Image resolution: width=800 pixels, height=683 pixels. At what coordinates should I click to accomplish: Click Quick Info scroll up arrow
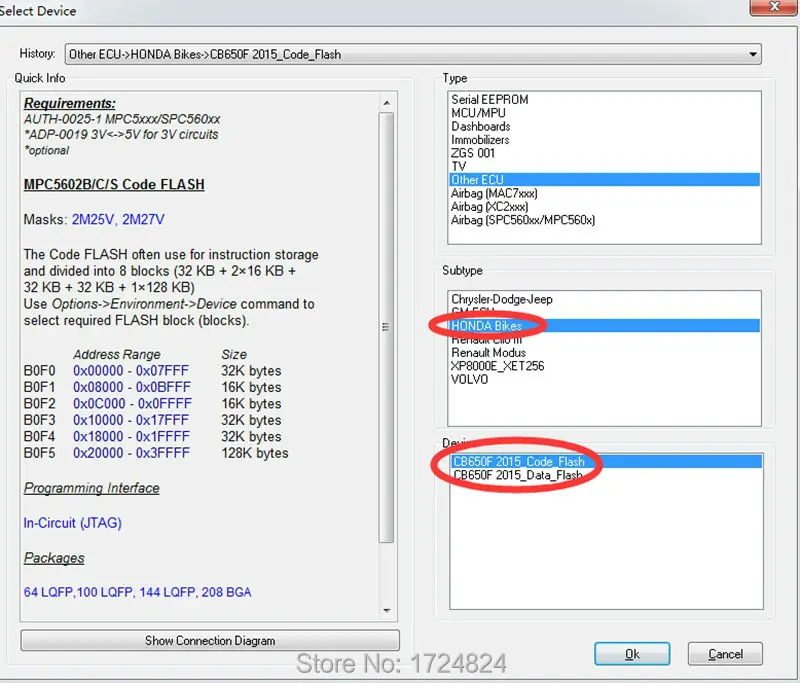click(387, 103)
